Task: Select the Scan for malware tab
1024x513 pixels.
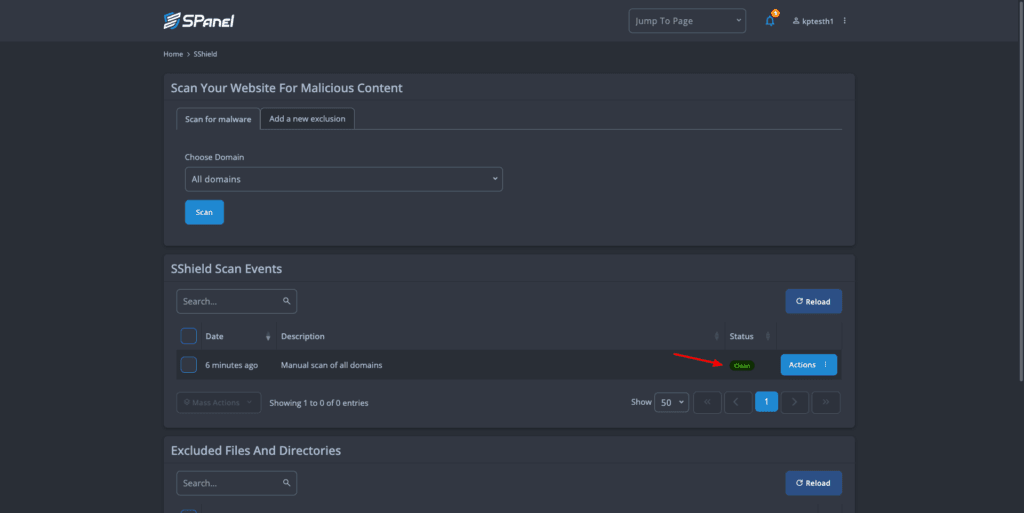Action: click(218, 119)
